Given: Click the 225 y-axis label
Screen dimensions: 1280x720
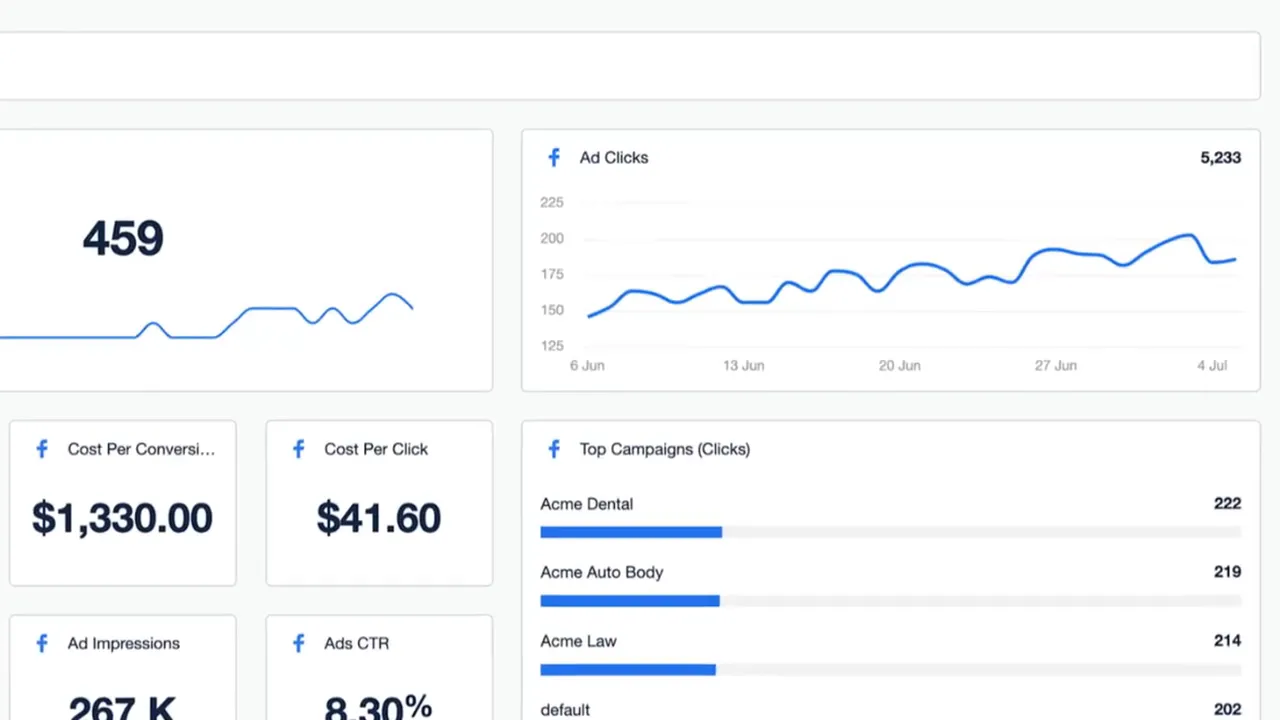Looking at the screenshot, I should [552, 202].
